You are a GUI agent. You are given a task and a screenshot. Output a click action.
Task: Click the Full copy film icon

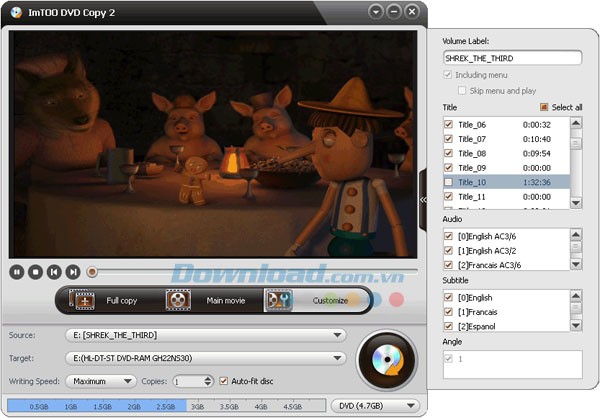82,300
